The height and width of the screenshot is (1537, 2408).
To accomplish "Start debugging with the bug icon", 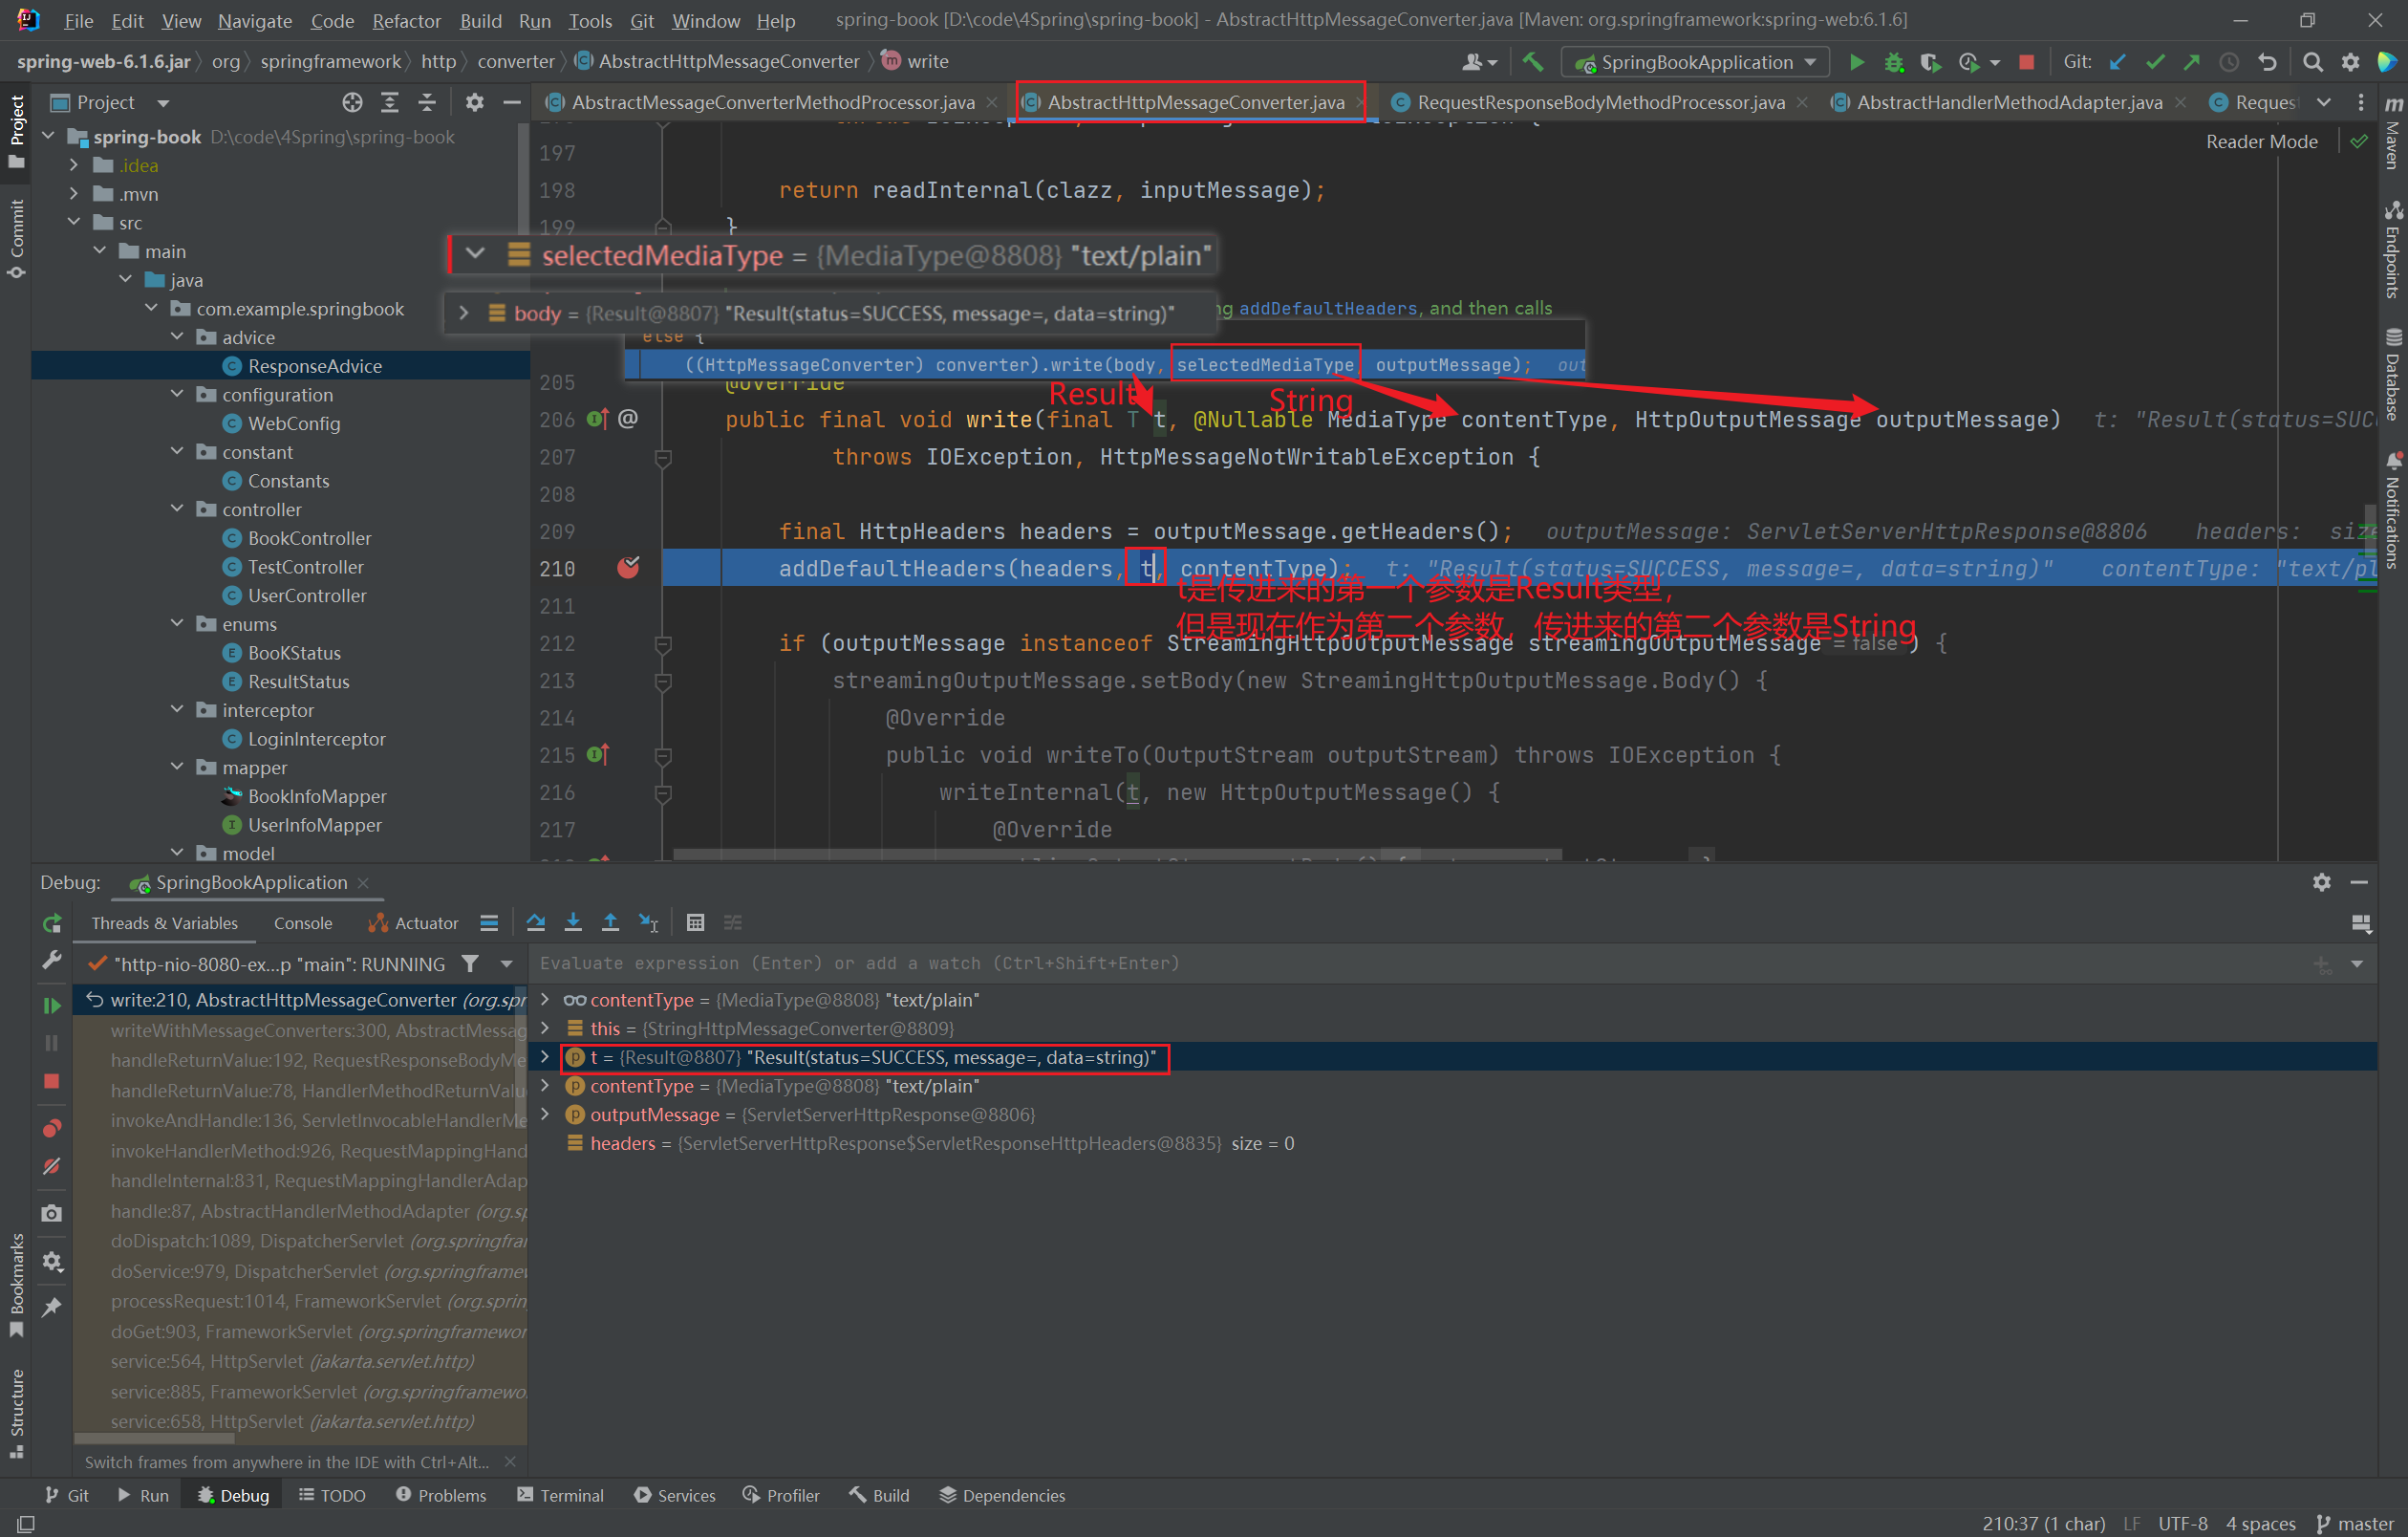I will 1893,62.
